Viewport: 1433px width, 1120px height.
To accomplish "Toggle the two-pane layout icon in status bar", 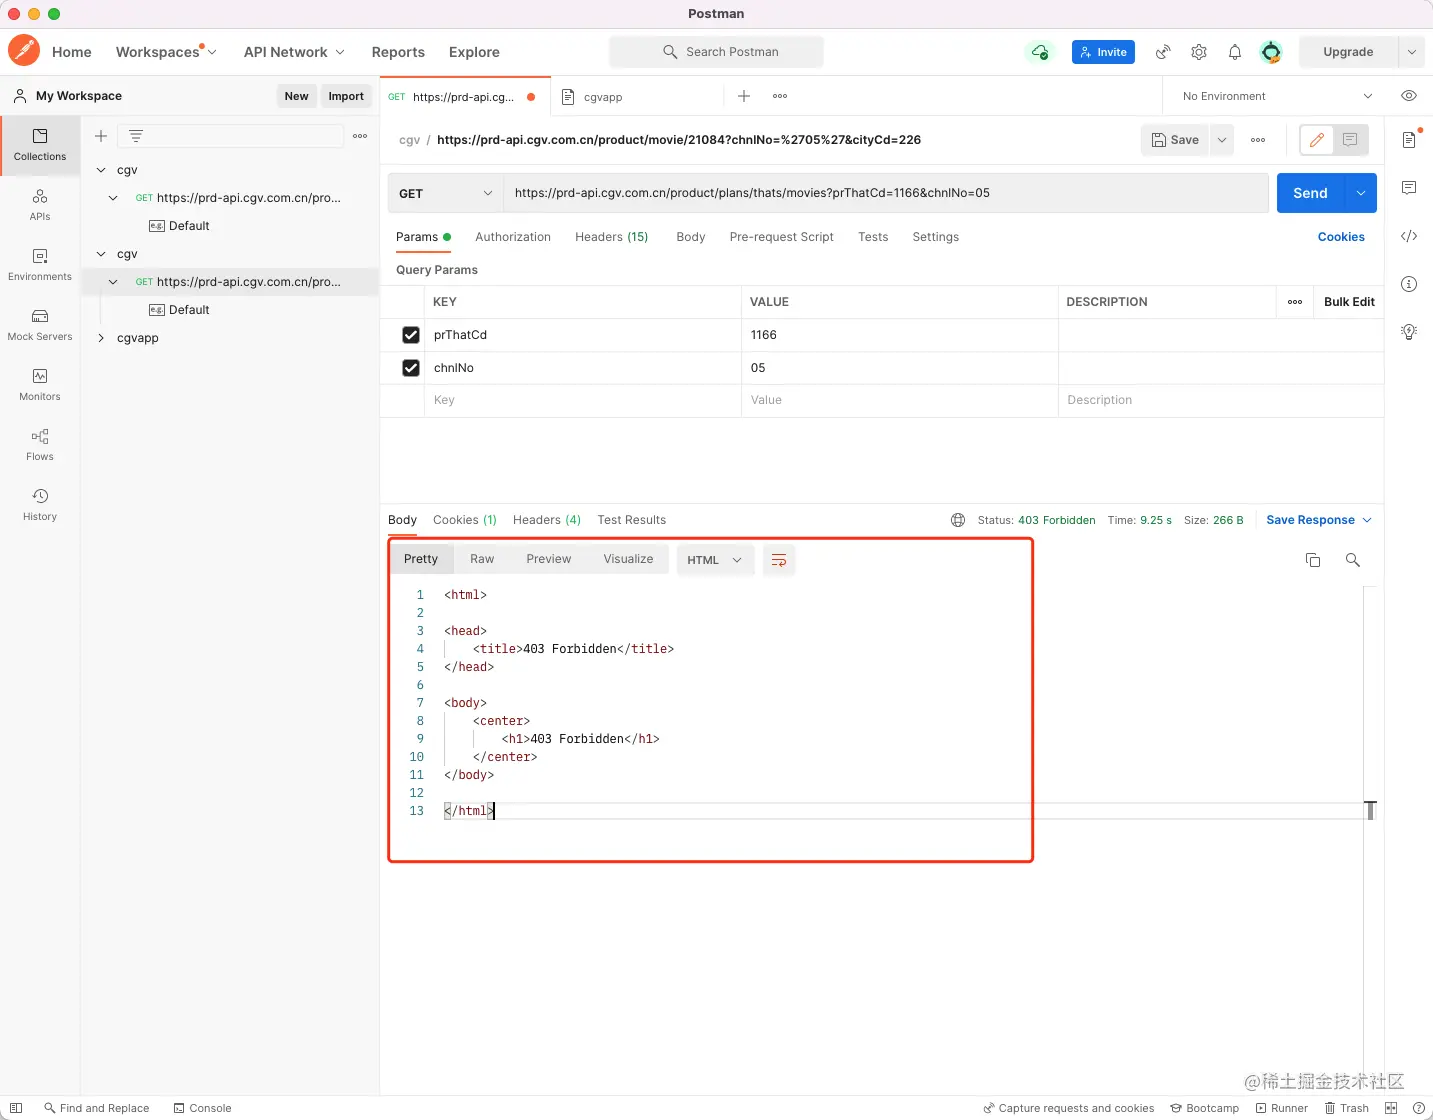I will pos(1391,1108).
